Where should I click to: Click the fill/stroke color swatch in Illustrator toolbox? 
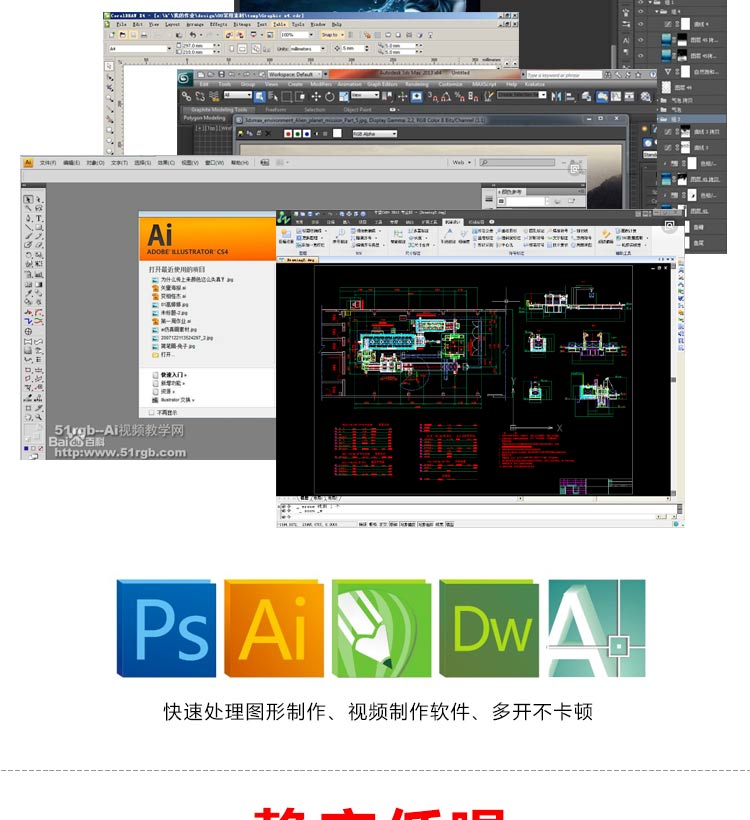(x=34, y=433)
